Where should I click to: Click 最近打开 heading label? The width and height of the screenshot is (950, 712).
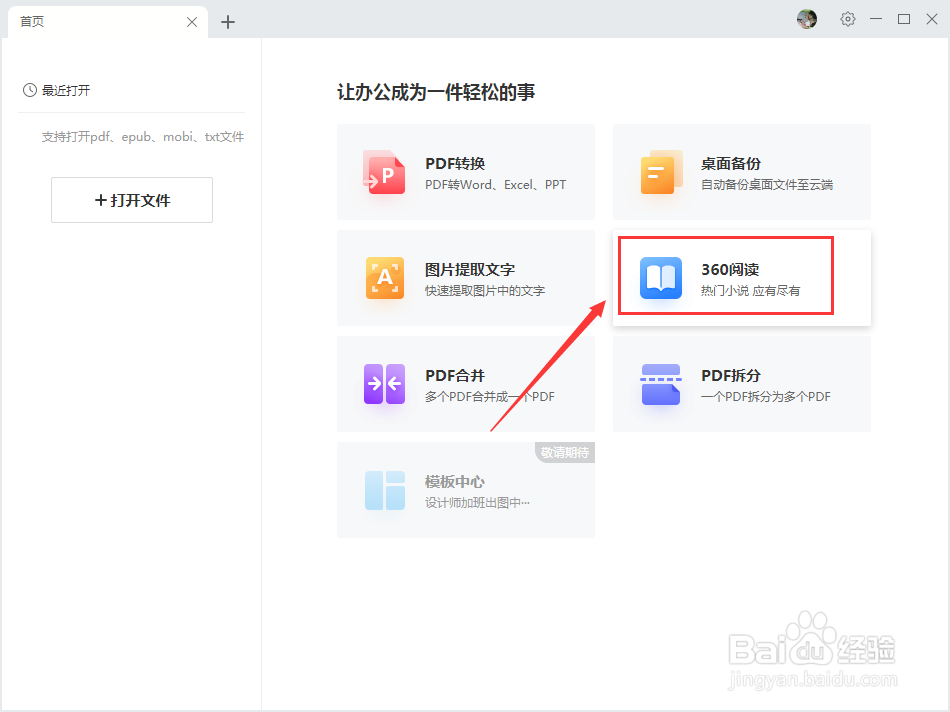[x=66, y=91]
